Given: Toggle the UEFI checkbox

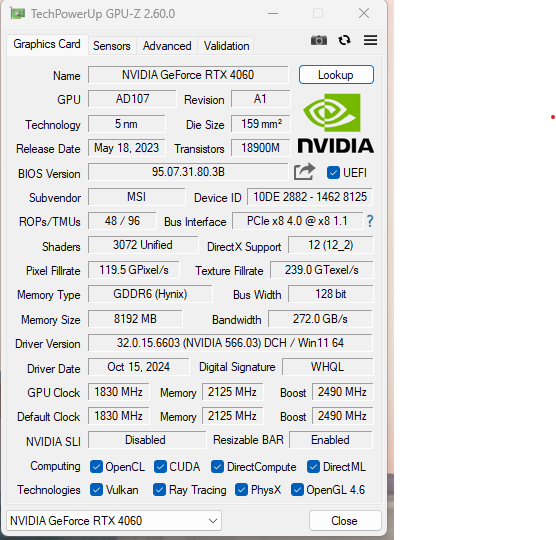Looking at the screenshot, I should (x=333, y=173).
